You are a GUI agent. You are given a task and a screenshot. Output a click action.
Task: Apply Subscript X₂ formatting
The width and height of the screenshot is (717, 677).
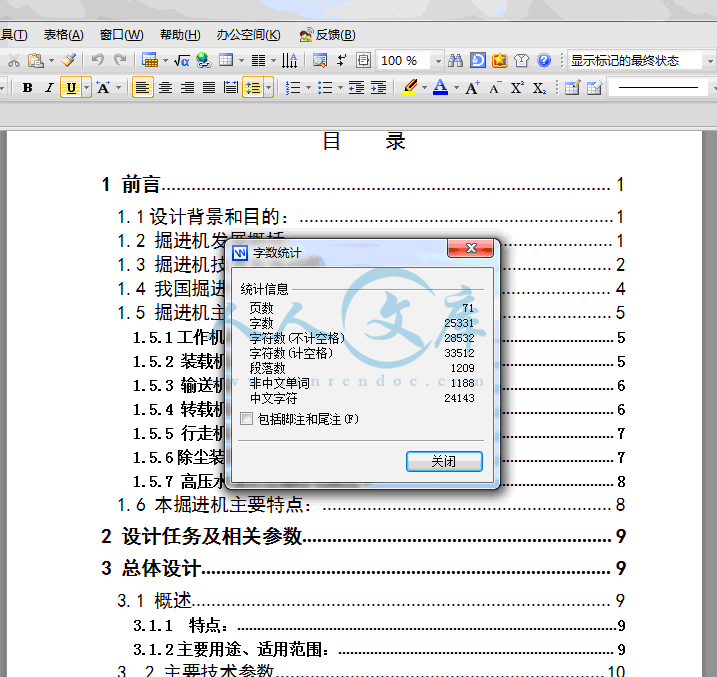coord(539,87)
